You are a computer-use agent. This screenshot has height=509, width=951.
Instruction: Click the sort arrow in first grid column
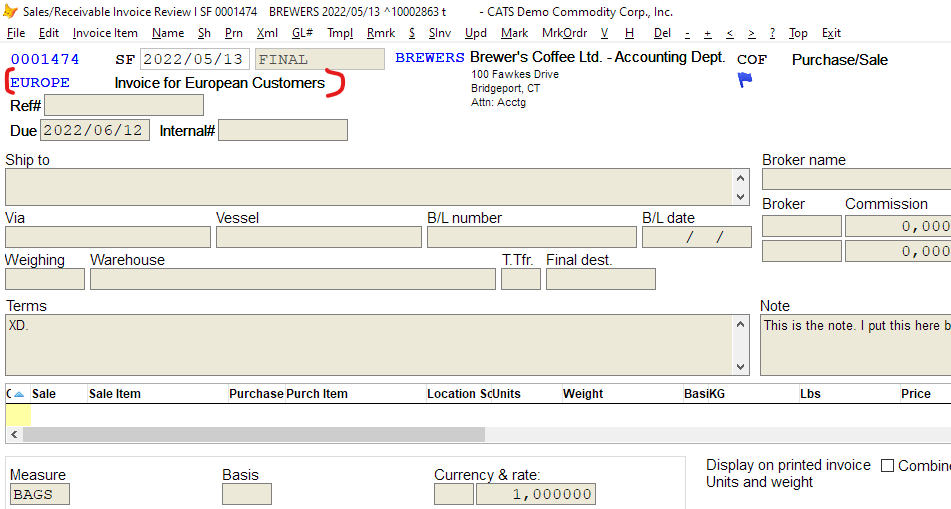click(x=19, y=394)
